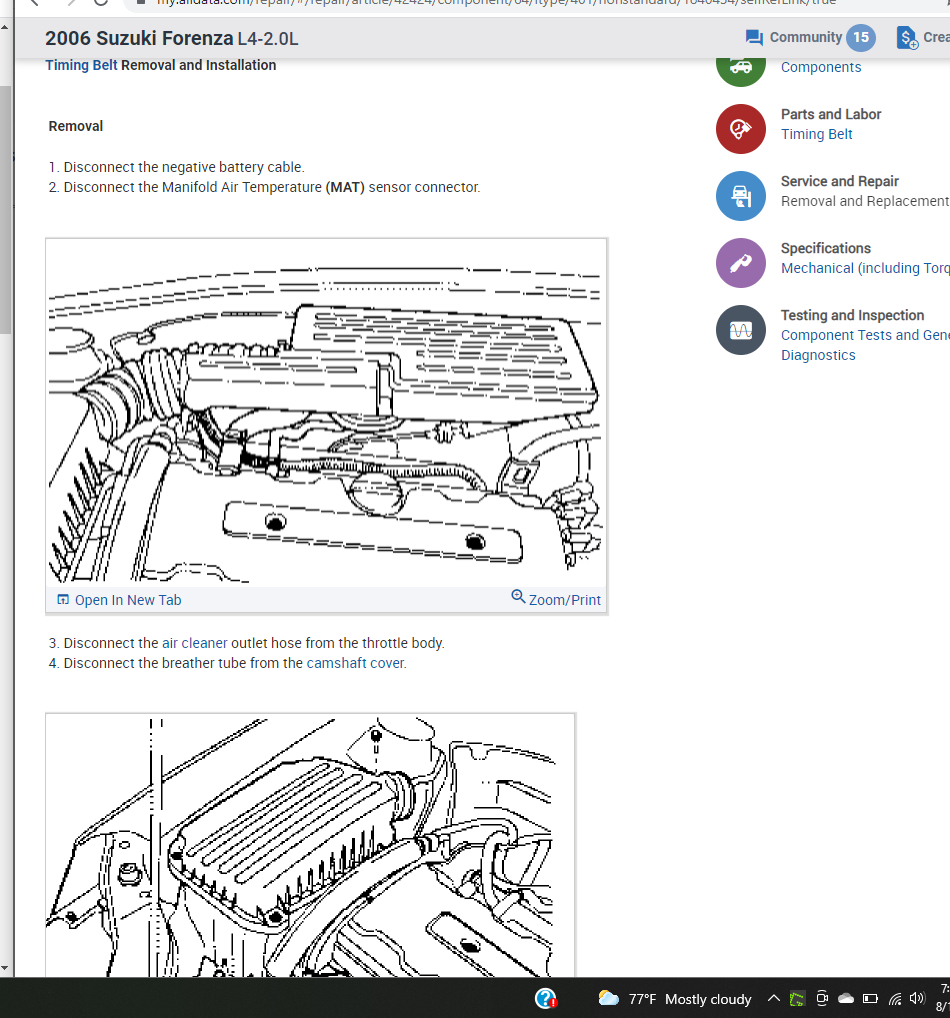Open engine diagram in new tab
Viewport: 950px width, 1018px height.
[119, 600]
